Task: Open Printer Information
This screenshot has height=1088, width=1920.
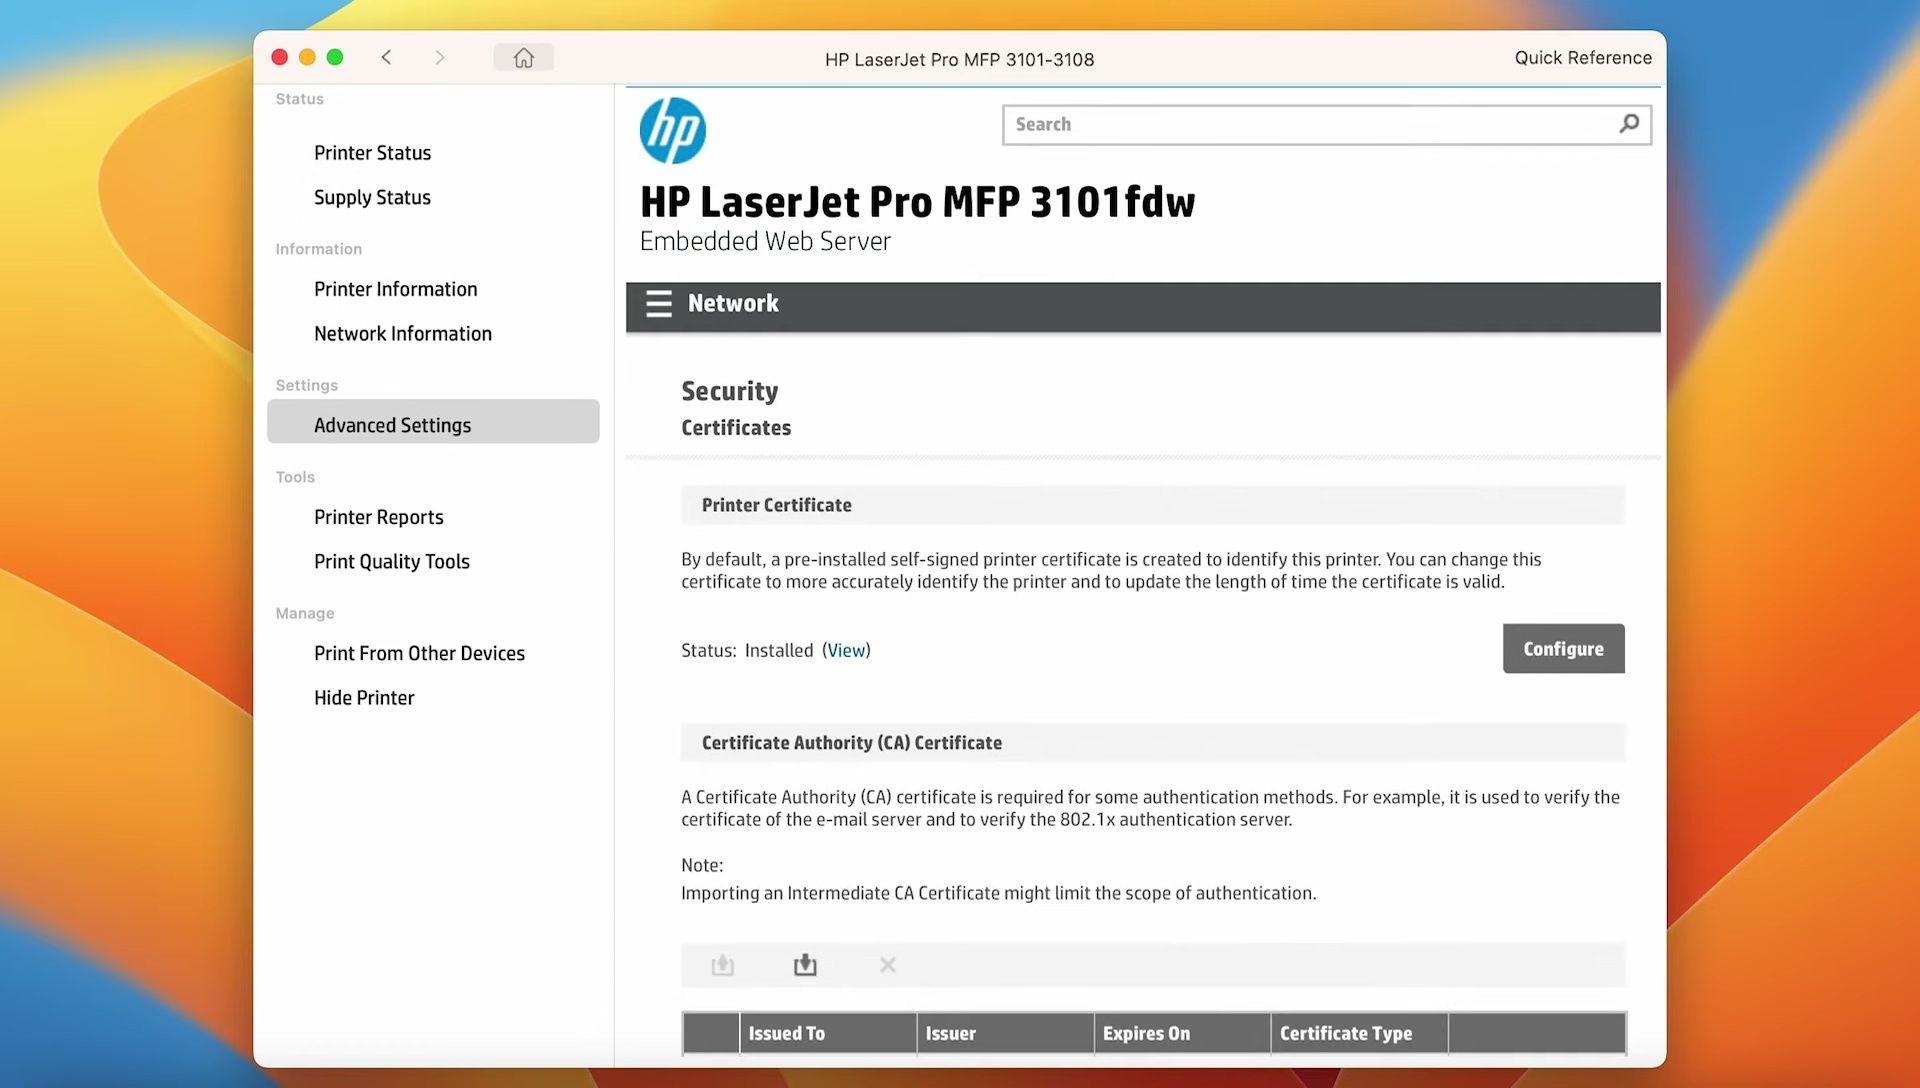Action: (395, 289)
